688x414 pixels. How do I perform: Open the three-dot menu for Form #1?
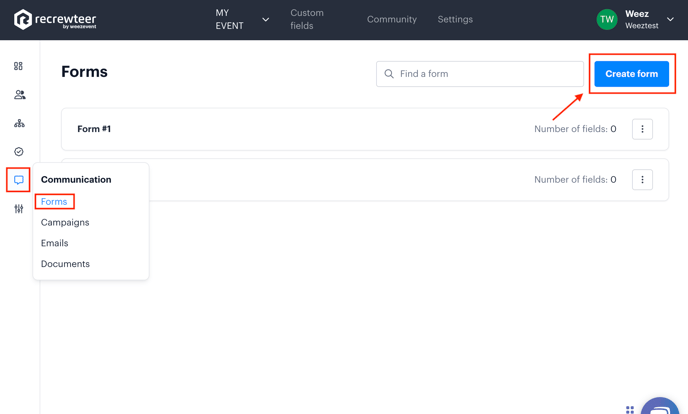tap(642, 129)
